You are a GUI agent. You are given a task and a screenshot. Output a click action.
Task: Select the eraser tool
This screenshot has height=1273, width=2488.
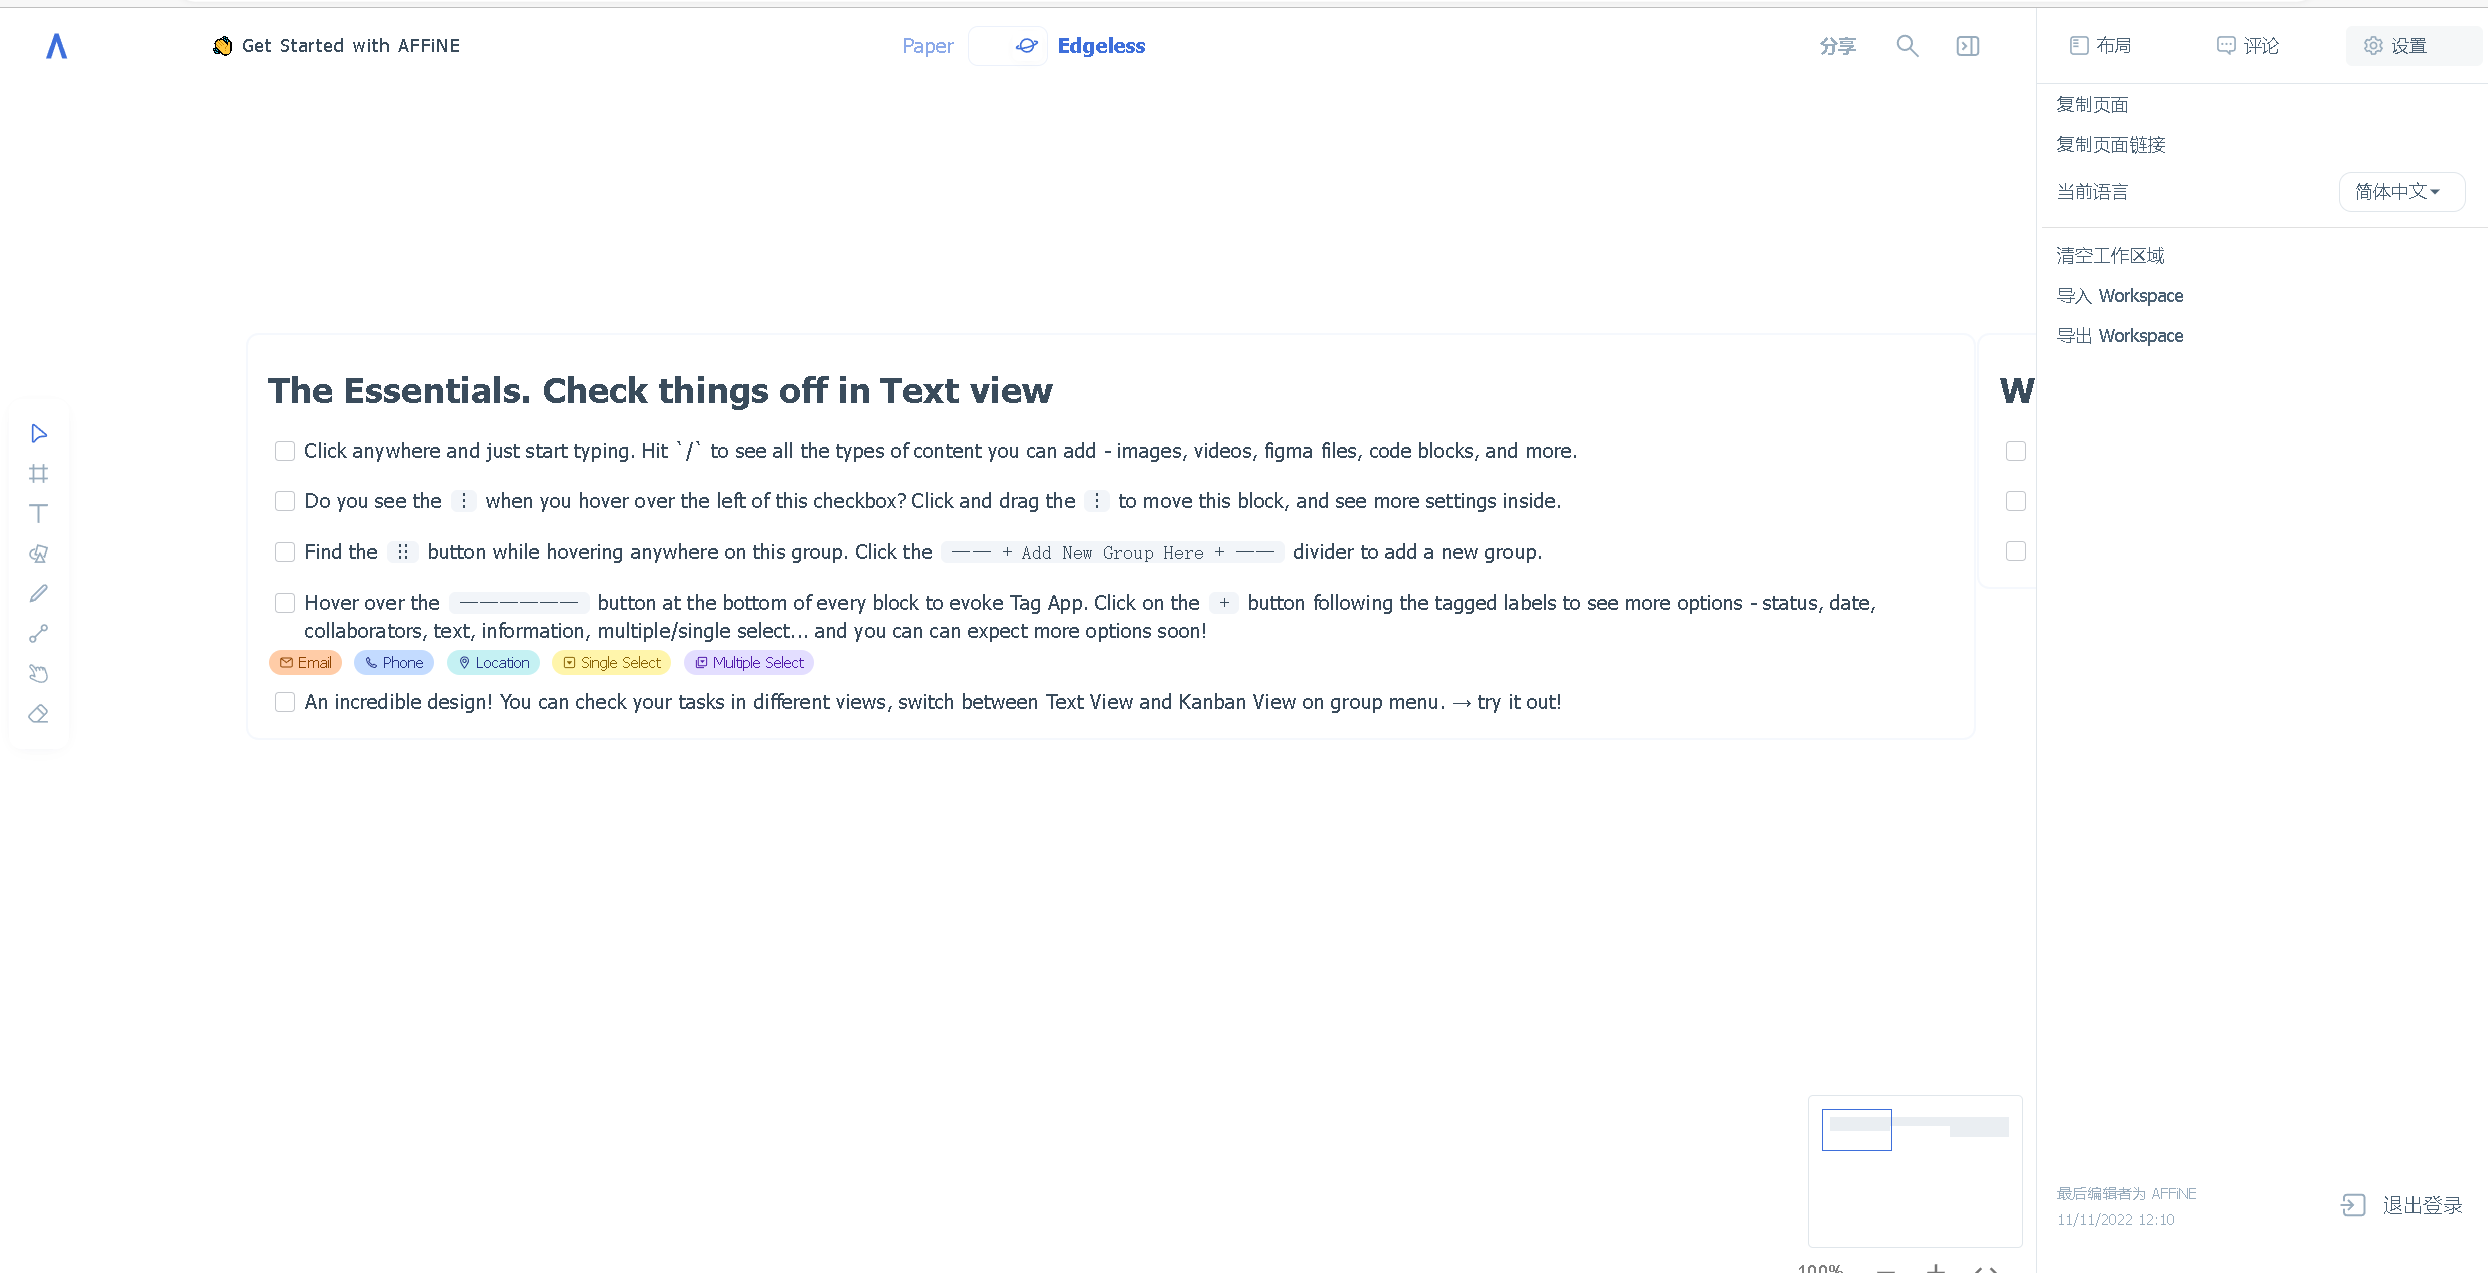tap(39, 713)
